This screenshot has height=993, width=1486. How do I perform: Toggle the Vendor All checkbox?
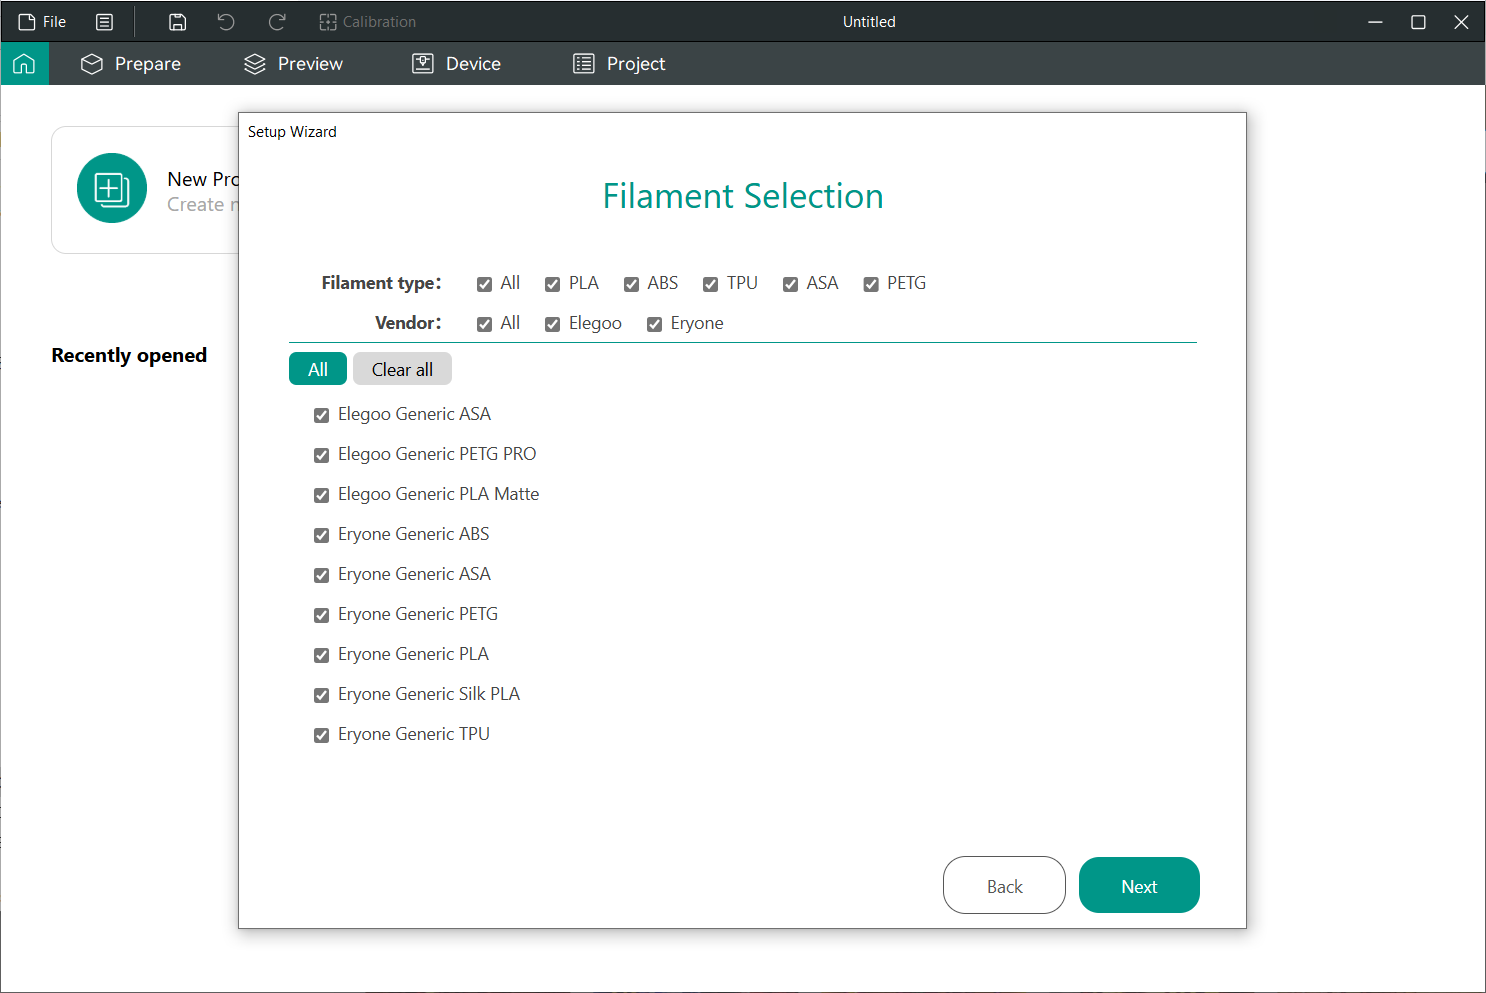click(484, 324)
